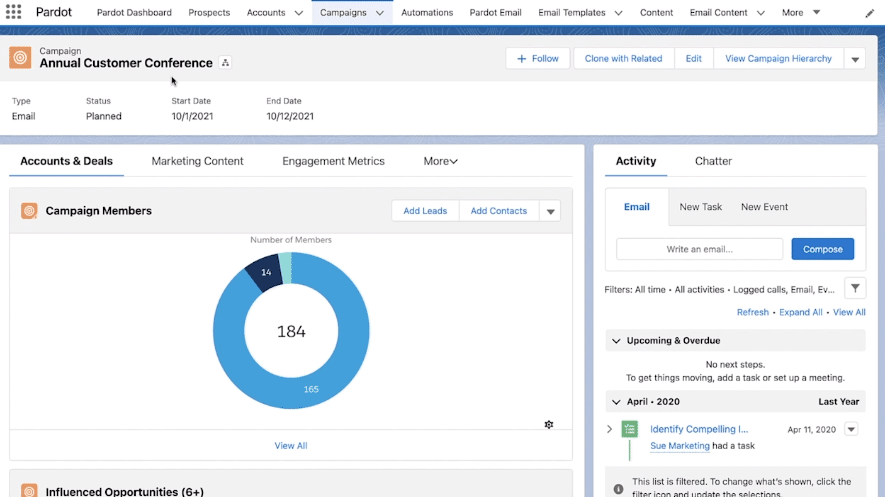Click the dark navy chart segment labeled 14
Viewport: 885px width, 497px height.
point(265,272)
